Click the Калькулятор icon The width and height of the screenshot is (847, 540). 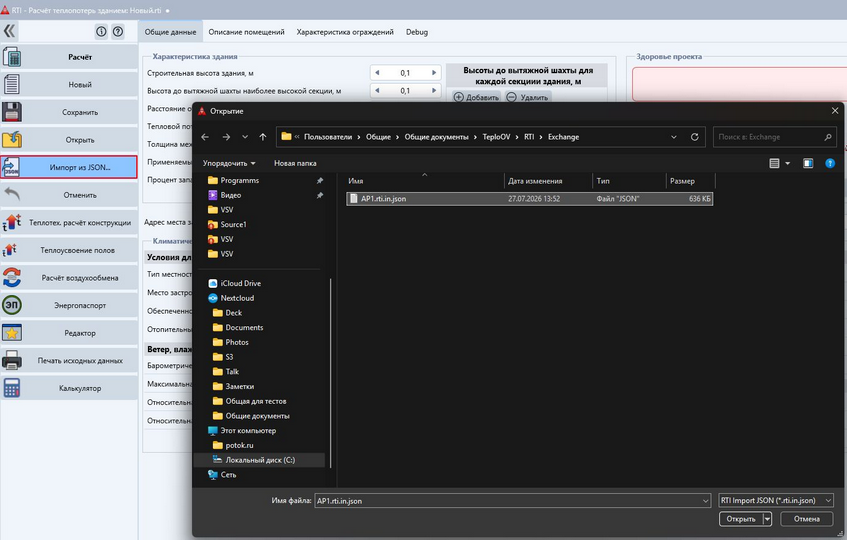click(x=12, y=388)
